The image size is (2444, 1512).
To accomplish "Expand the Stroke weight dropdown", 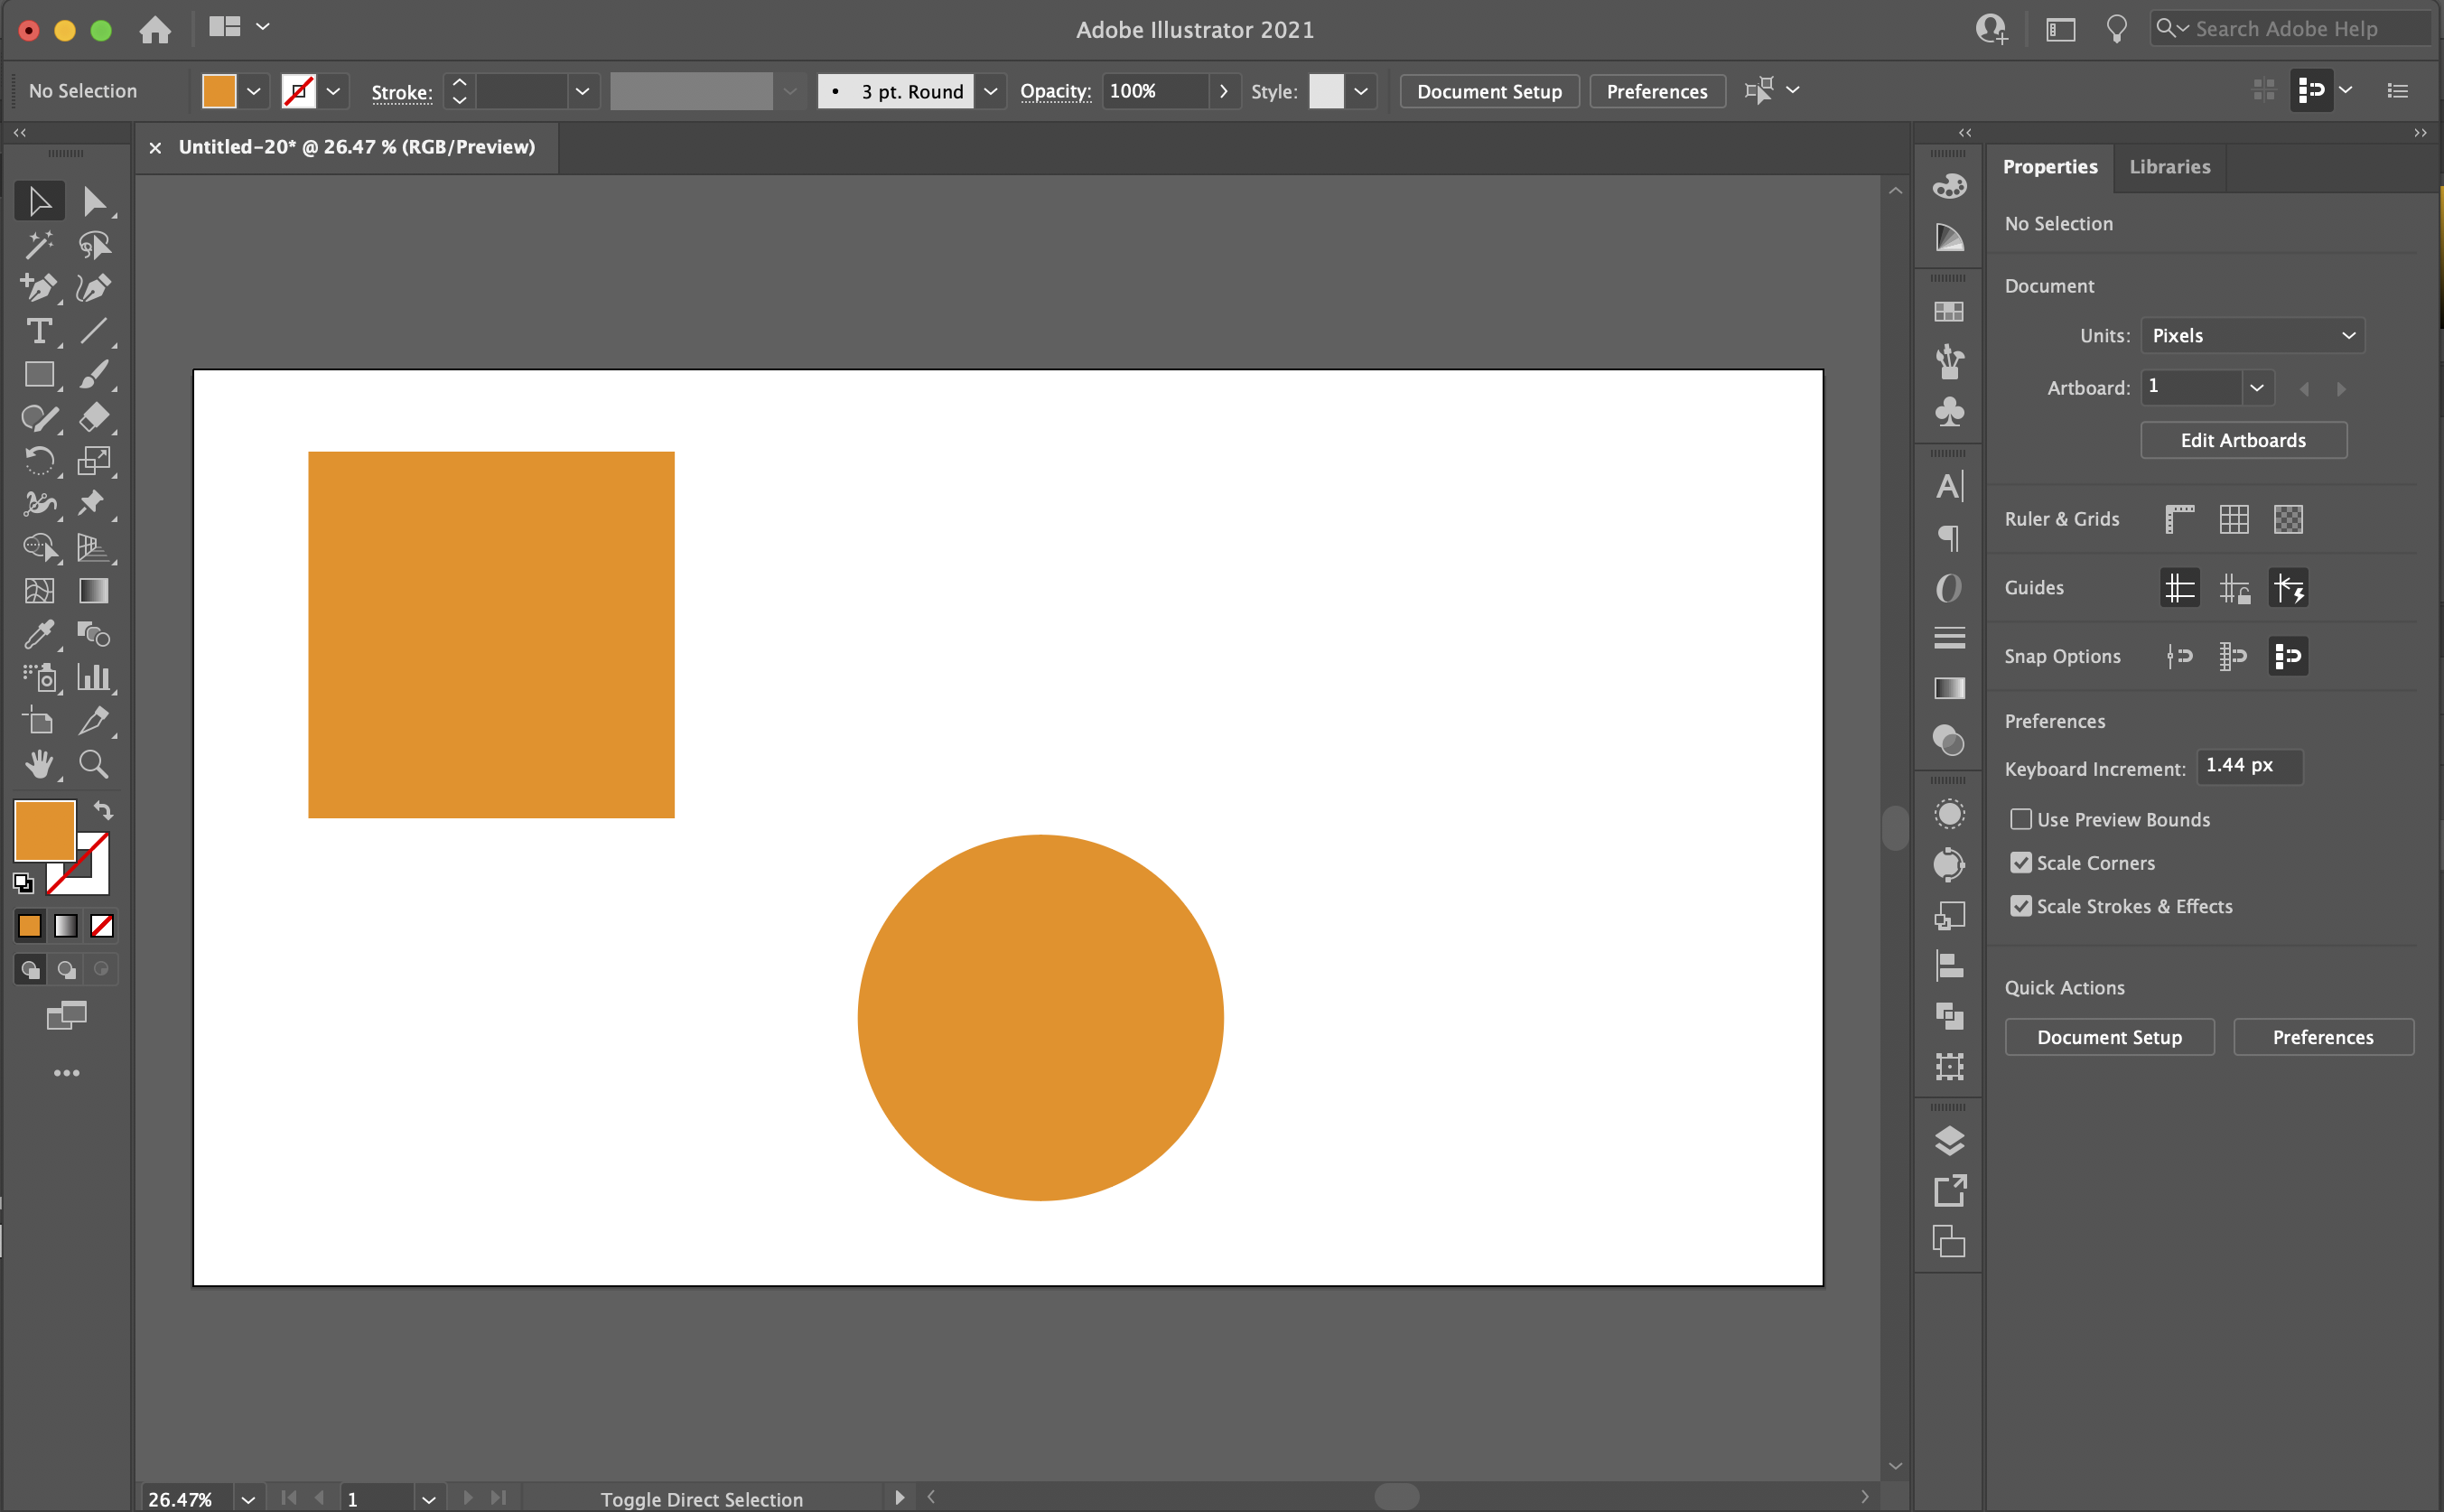I will [583, 91].
